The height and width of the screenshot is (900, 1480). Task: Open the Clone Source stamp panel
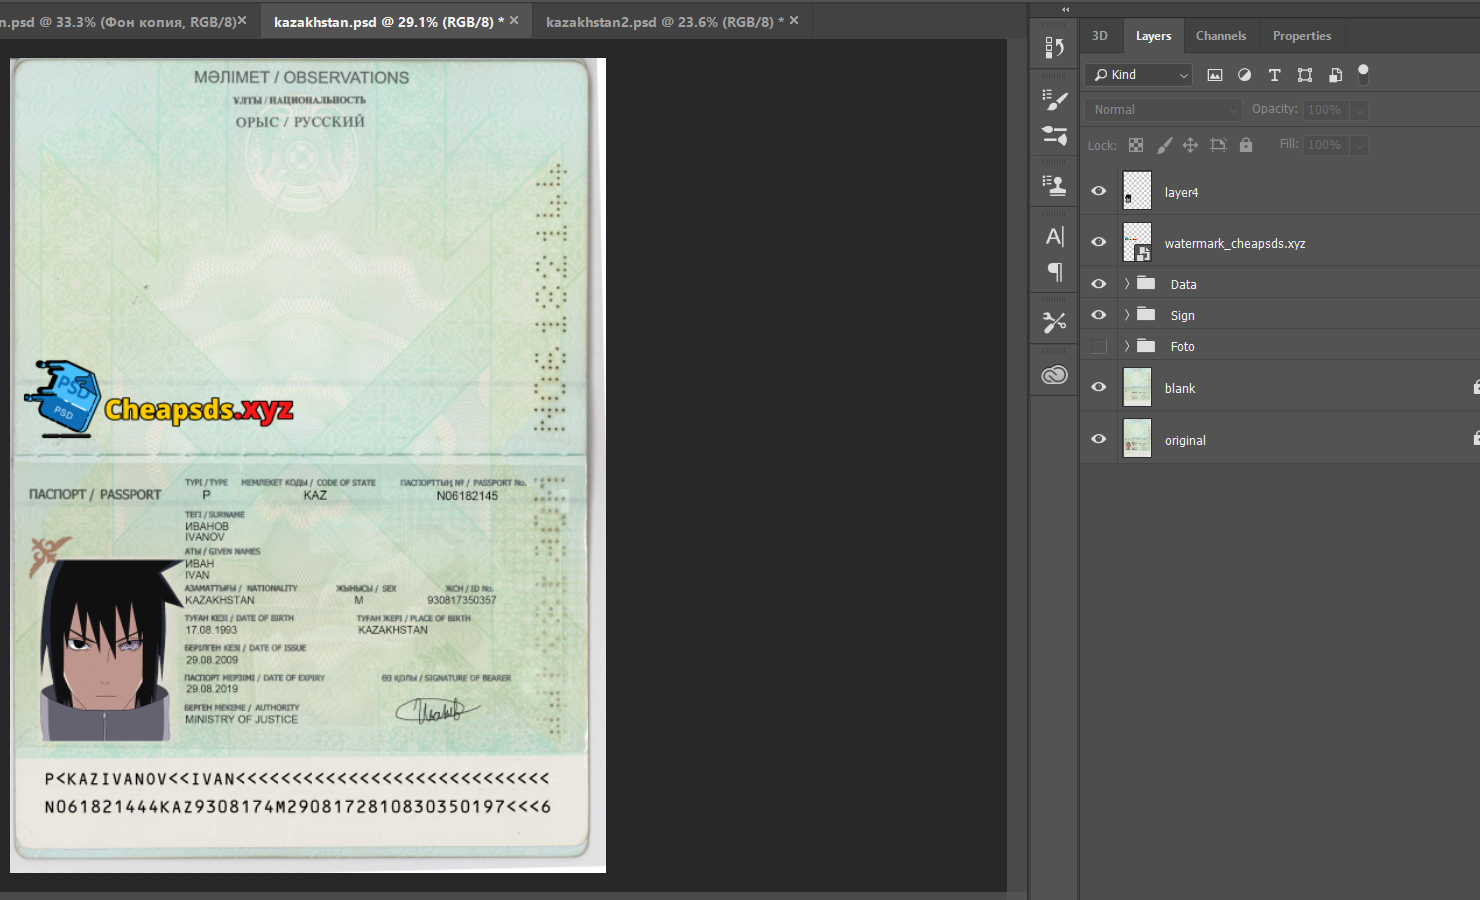pyautogui.click(x=1054, y=185)
